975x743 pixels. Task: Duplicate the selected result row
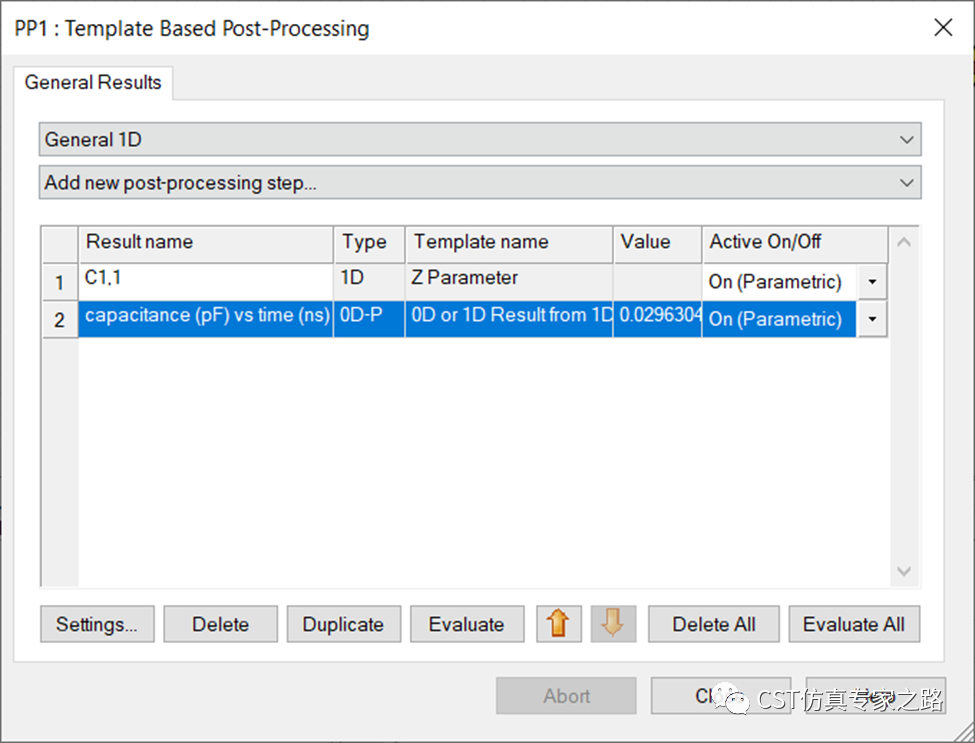344,624
